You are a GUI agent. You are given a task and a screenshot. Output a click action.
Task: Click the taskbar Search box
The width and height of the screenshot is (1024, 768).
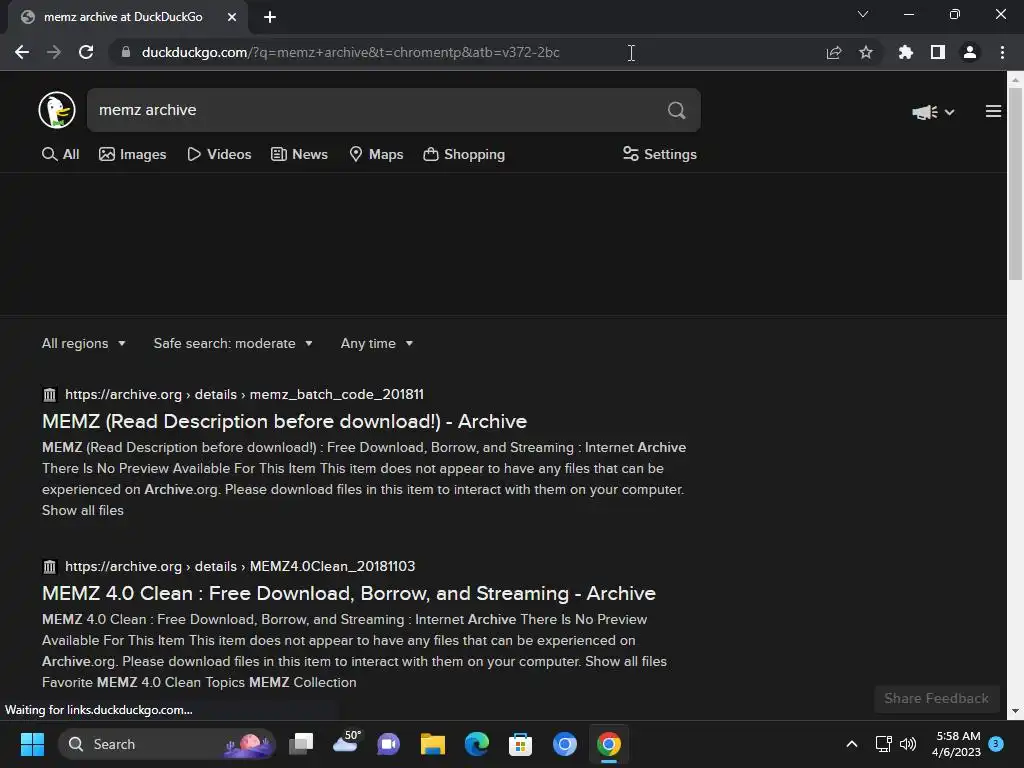[x=167, y=744]
